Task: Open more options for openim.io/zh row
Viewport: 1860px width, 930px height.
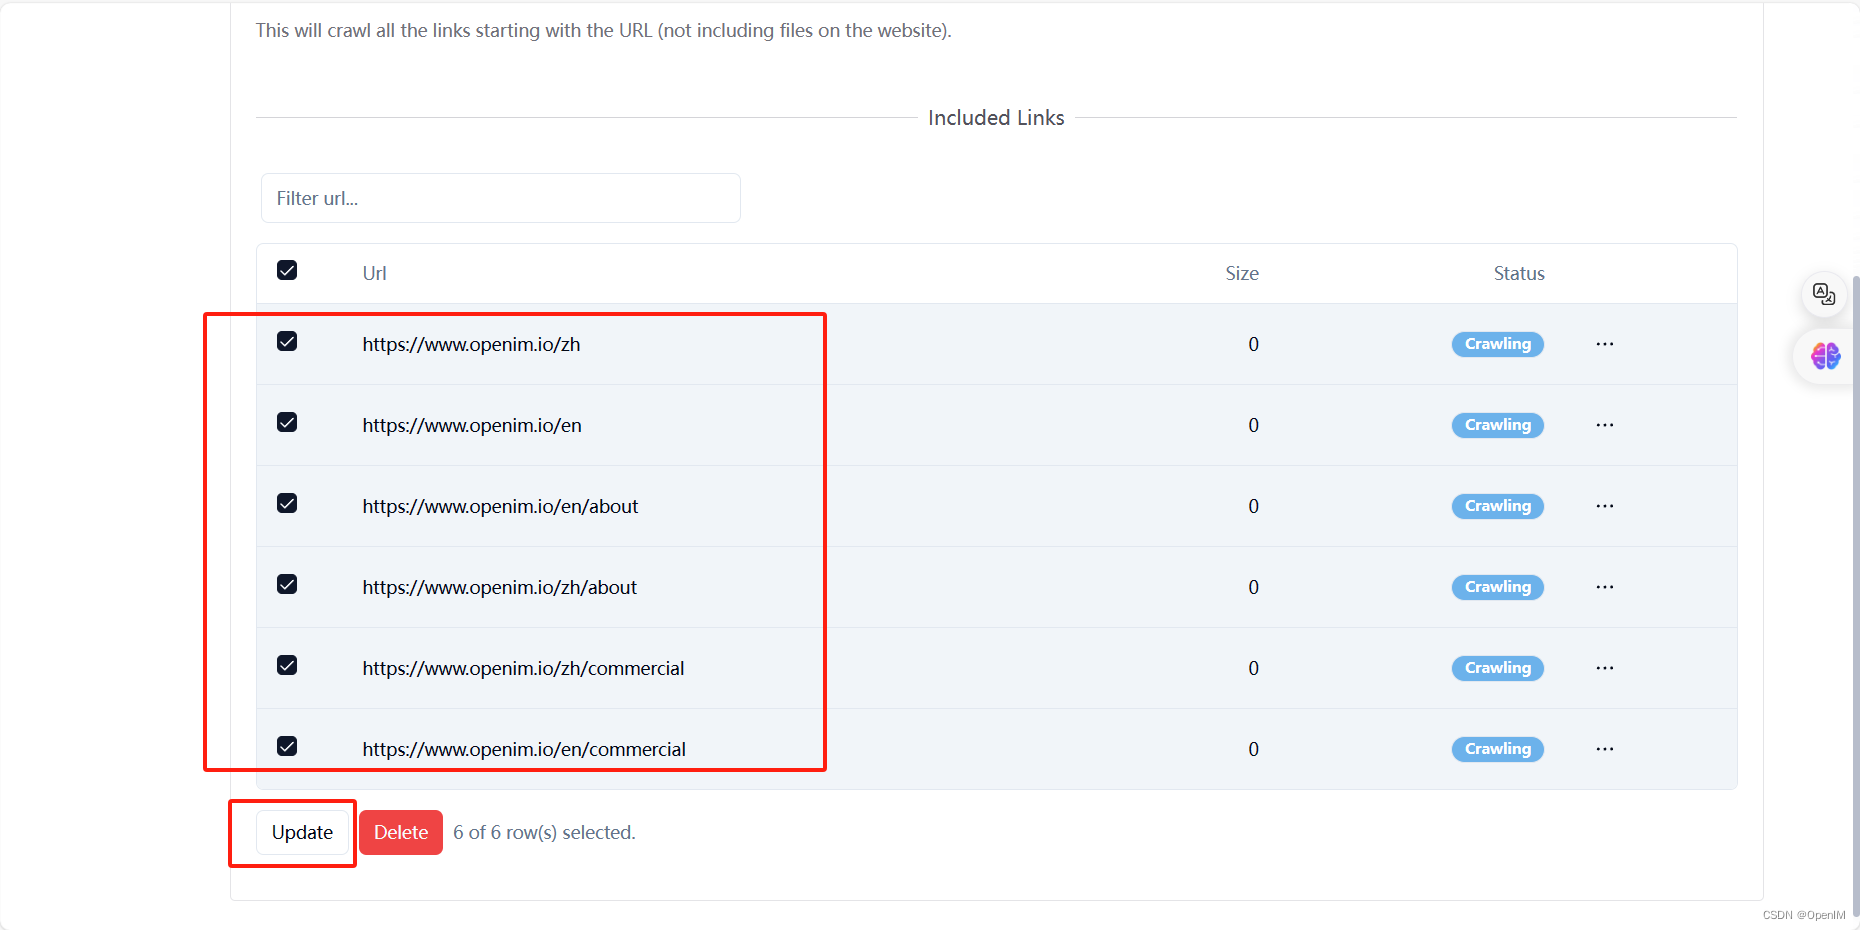Action: [1605, 344]
